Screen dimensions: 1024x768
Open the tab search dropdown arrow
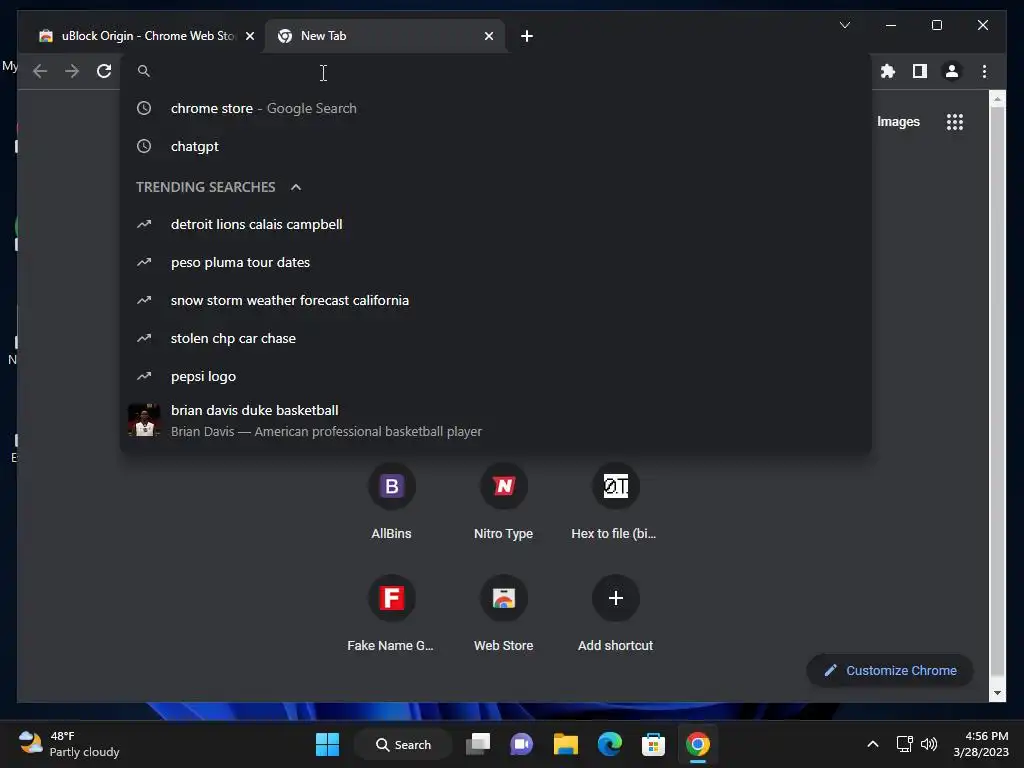pos(844,25)
